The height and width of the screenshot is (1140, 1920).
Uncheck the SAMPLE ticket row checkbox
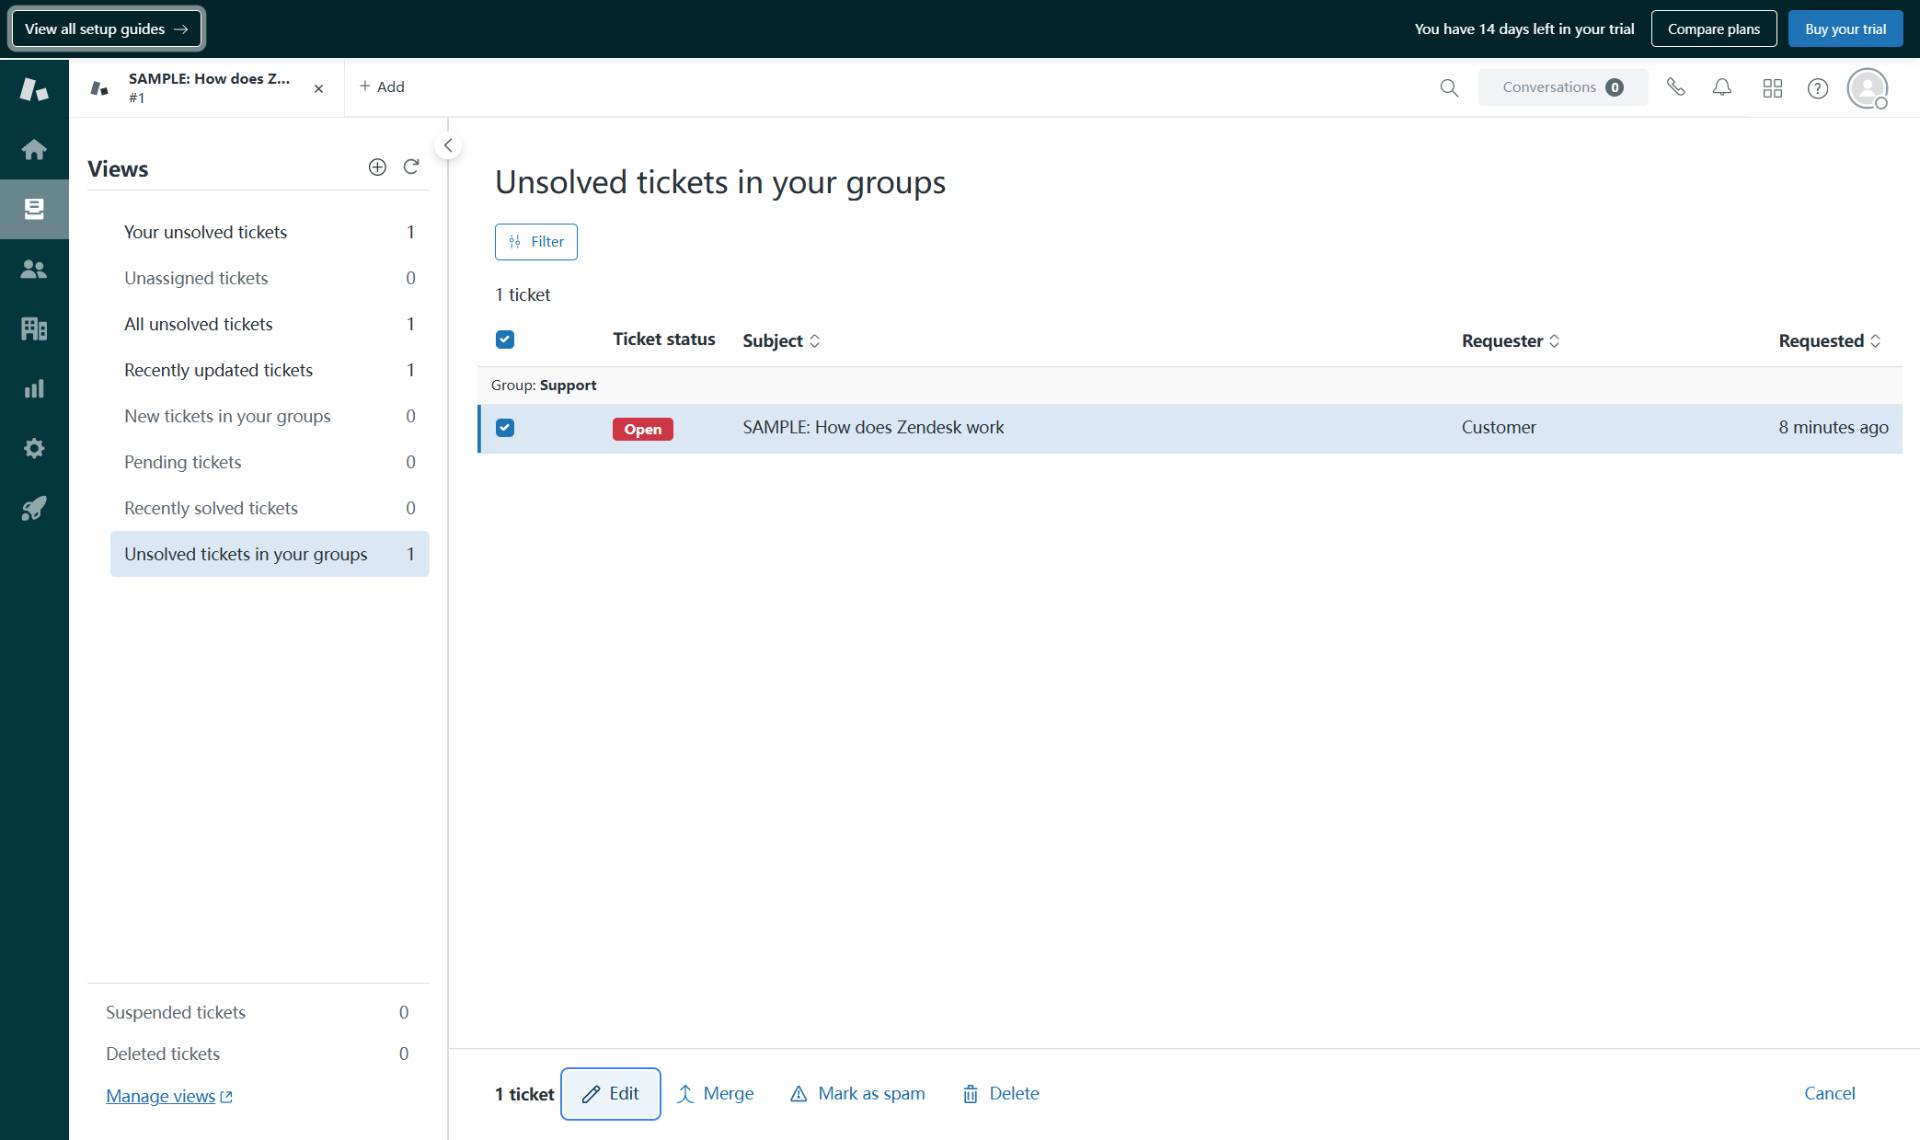(x=505, y=428)
